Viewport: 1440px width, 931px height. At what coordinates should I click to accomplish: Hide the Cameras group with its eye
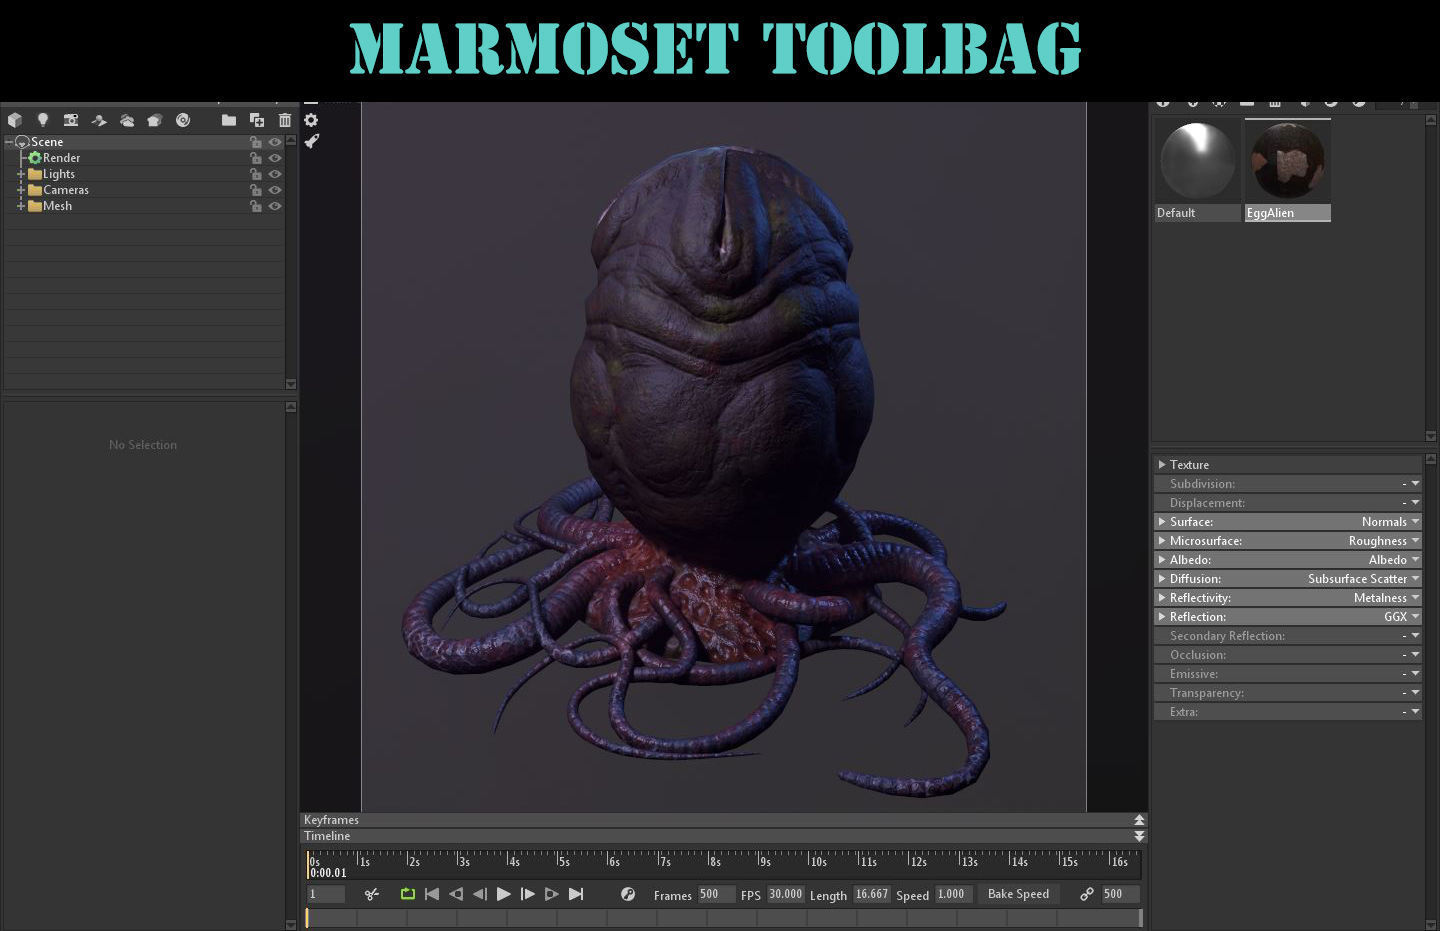point(275,190)
